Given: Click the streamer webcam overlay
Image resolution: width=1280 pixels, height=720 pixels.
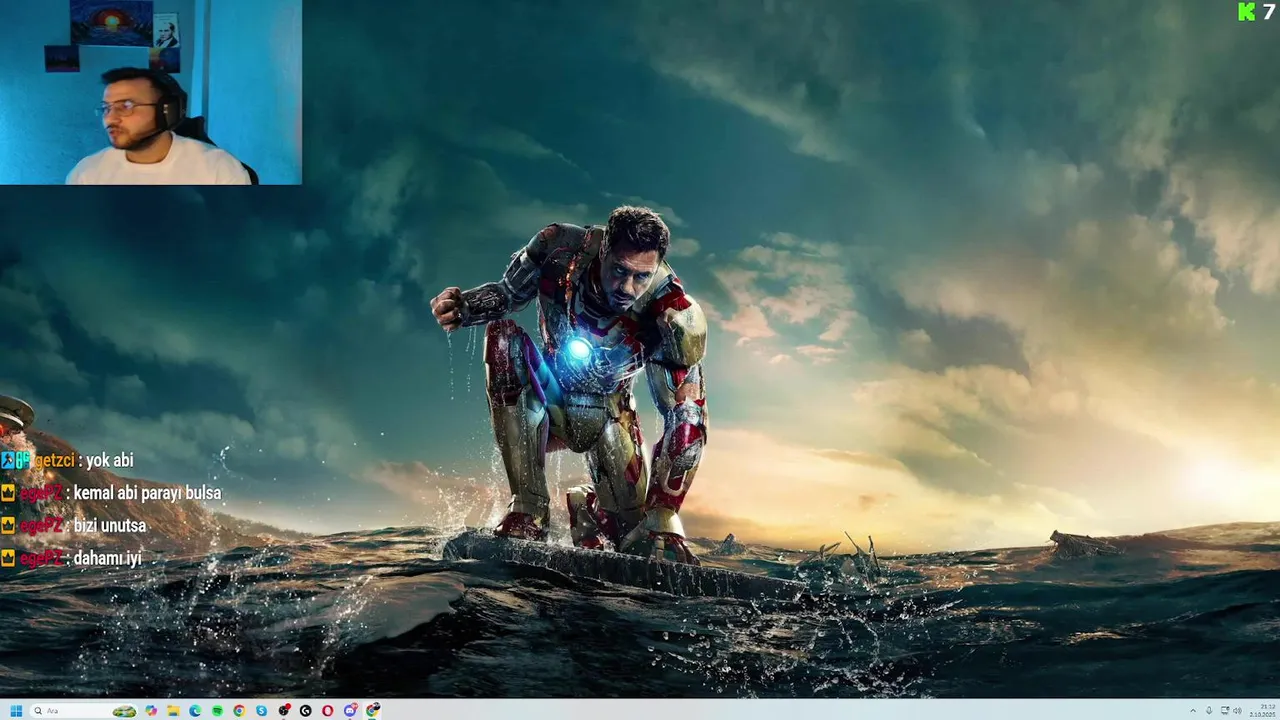Looking at the screenshot, I should [150, 92].
